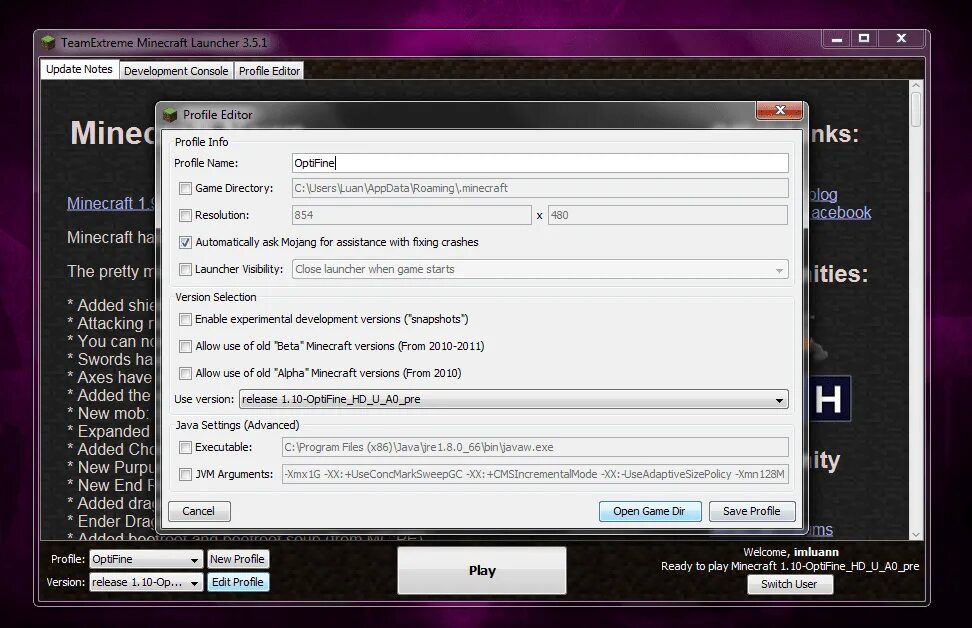Viewport: 972px width, 628px height.
Task: Click the 'Ready to play Minecraft' status text
Action: pyautogui.click(x=790, y=566)
